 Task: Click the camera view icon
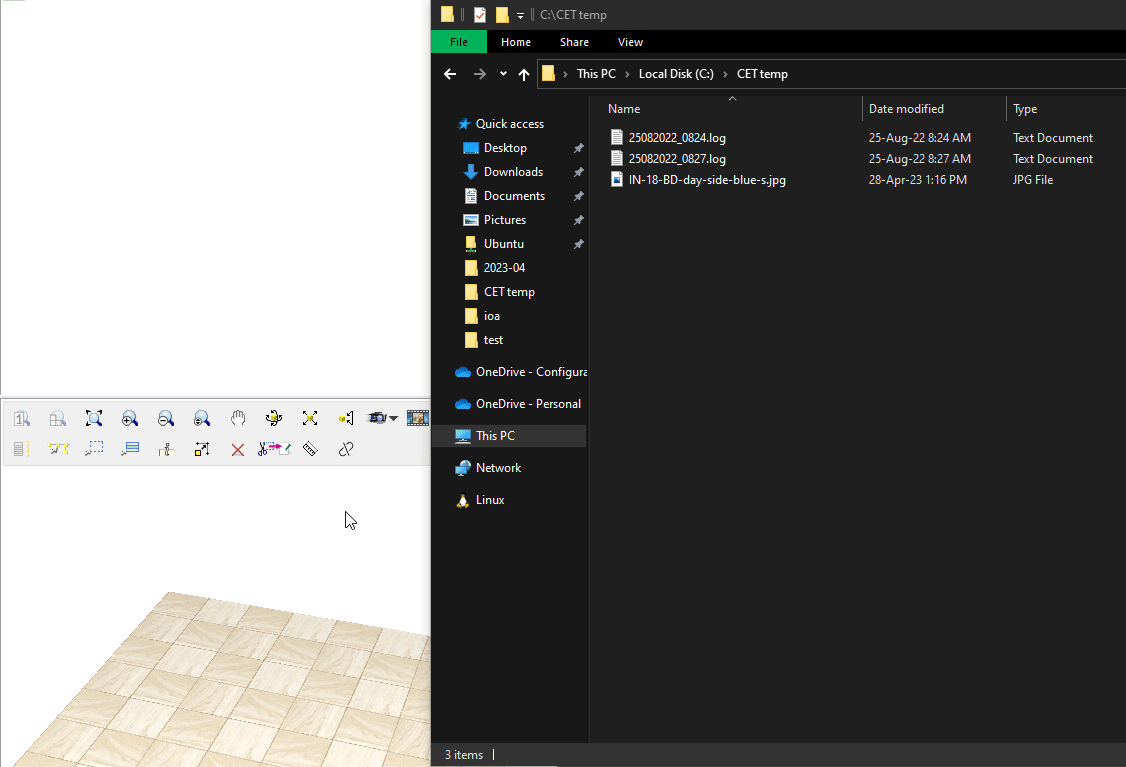pyautogui.click(x=377, y=418)
